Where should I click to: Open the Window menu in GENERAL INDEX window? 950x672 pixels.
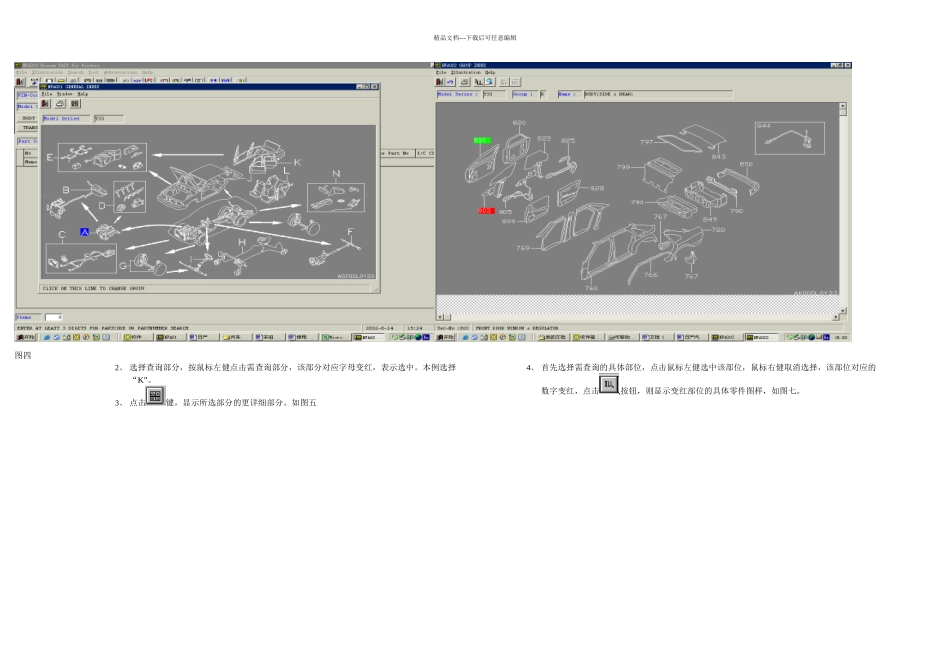click(64, 94)
